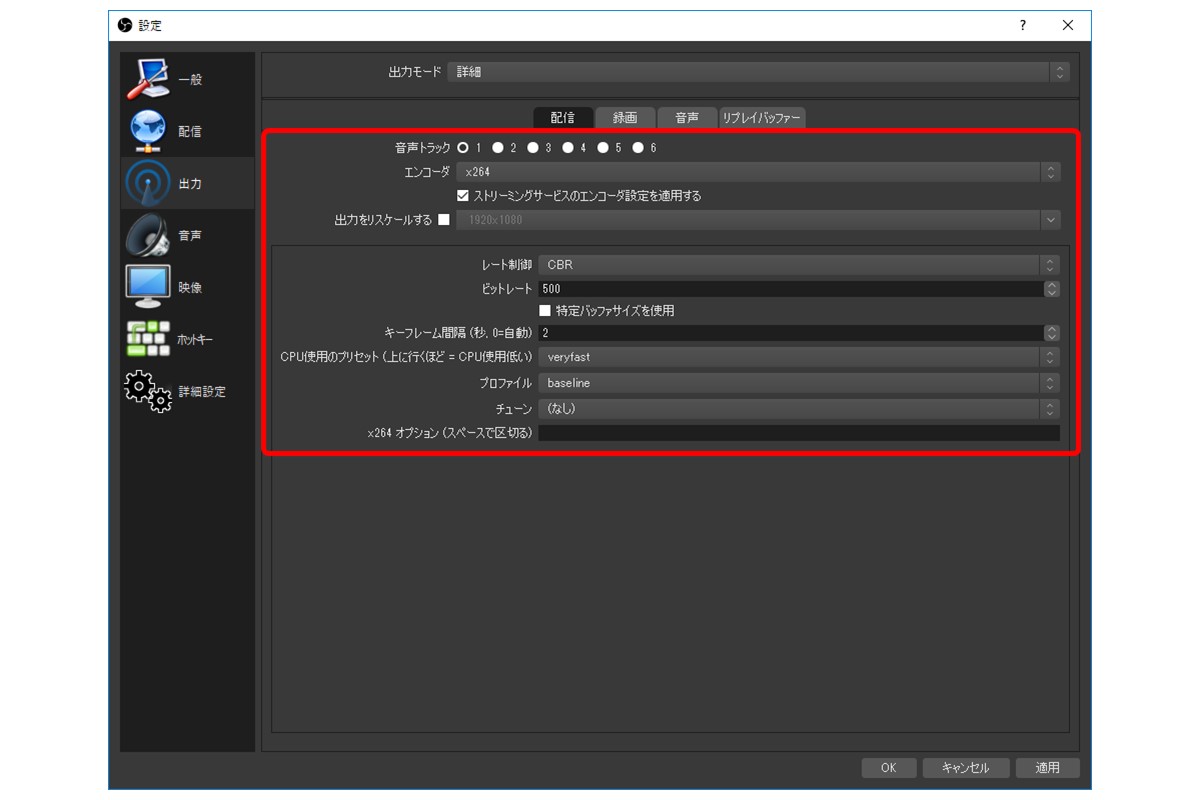Open the プロファイル baseline dropdown

tap(799, 383)
